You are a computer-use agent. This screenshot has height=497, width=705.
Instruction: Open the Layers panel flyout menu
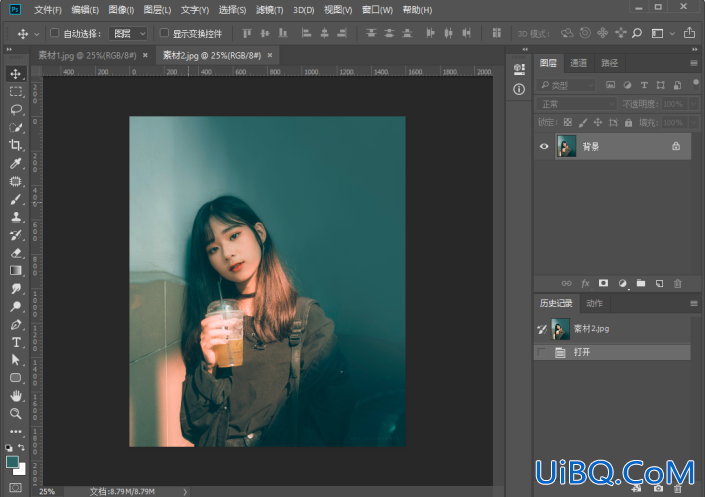tap(694, 63)
